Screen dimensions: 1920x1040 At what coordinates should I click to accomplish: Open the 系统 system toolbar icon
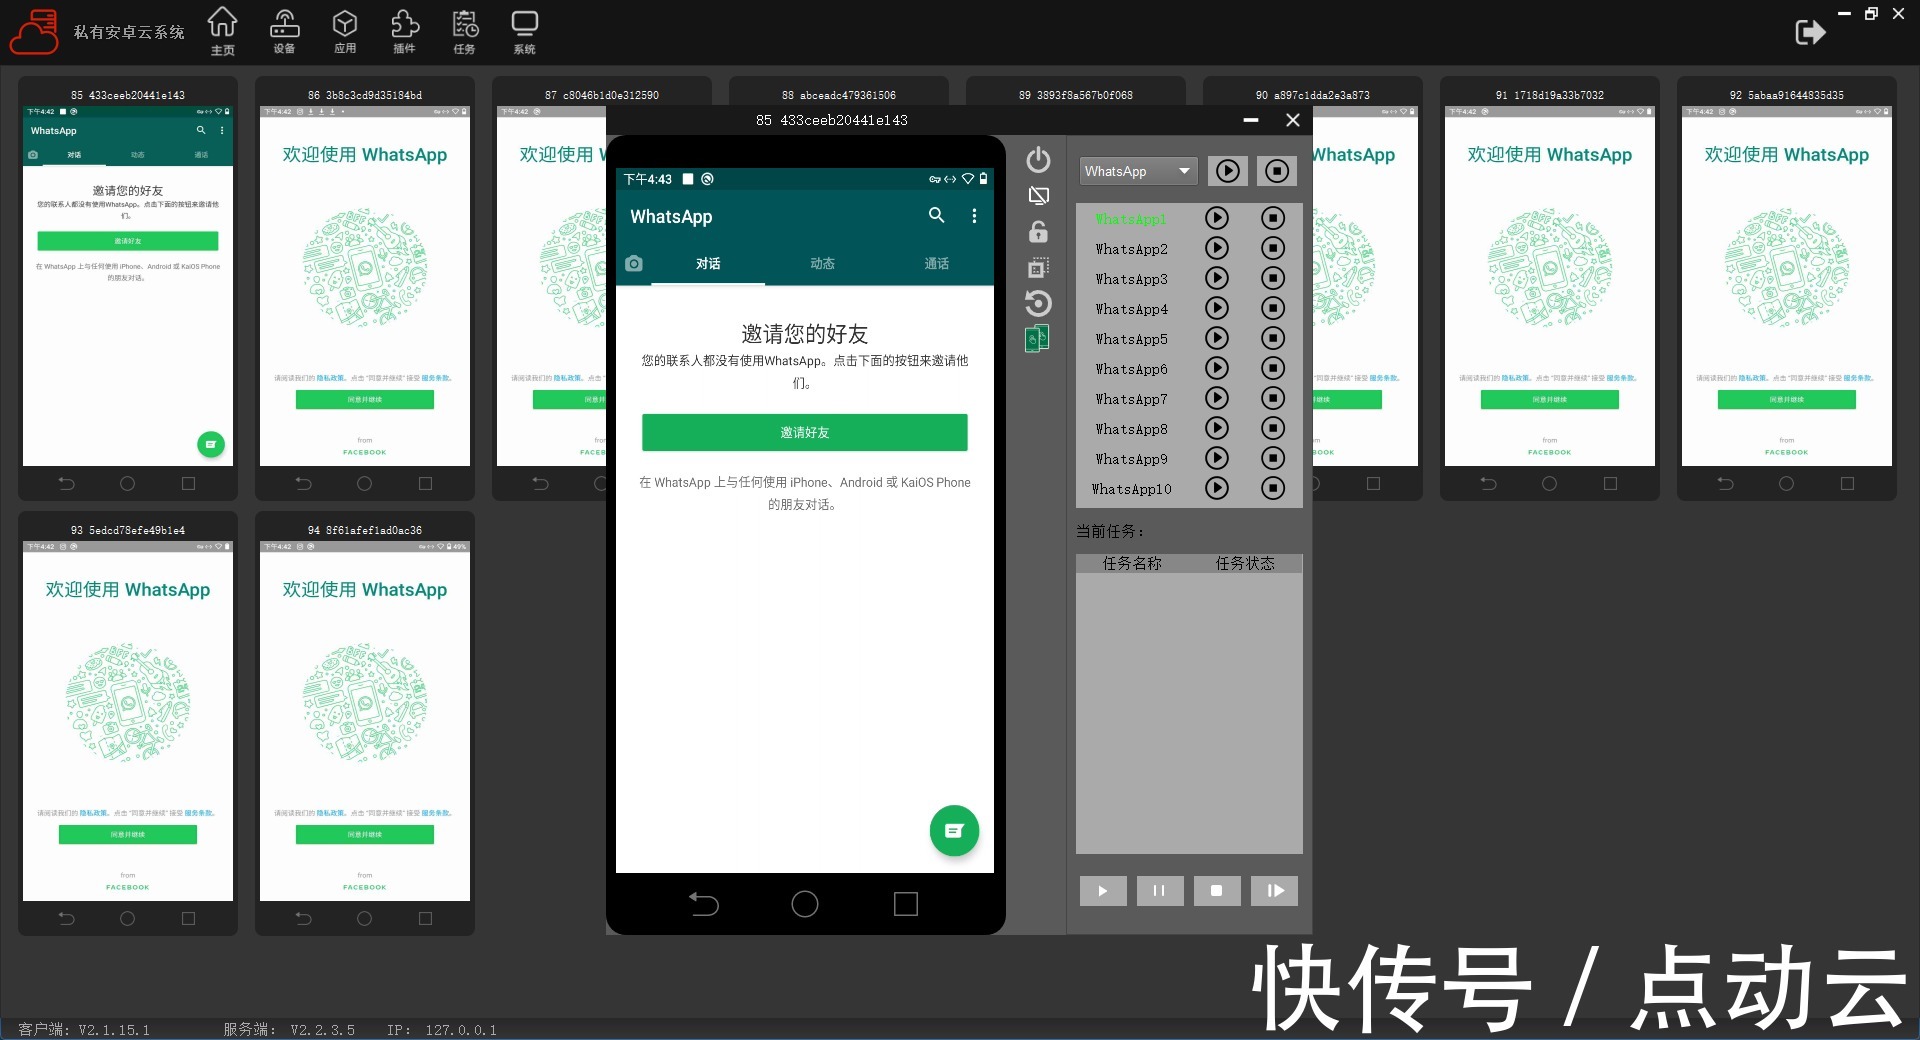coord(524,30)
